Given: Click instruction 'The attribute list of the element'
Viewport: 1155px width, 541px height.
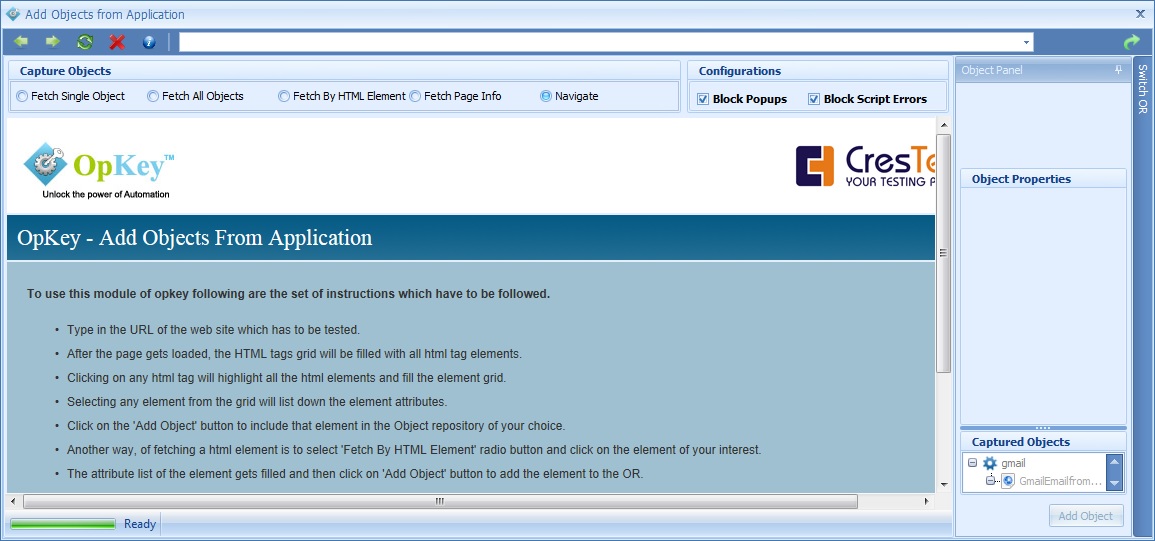Looking at the screenshot, I should [355, 474].
